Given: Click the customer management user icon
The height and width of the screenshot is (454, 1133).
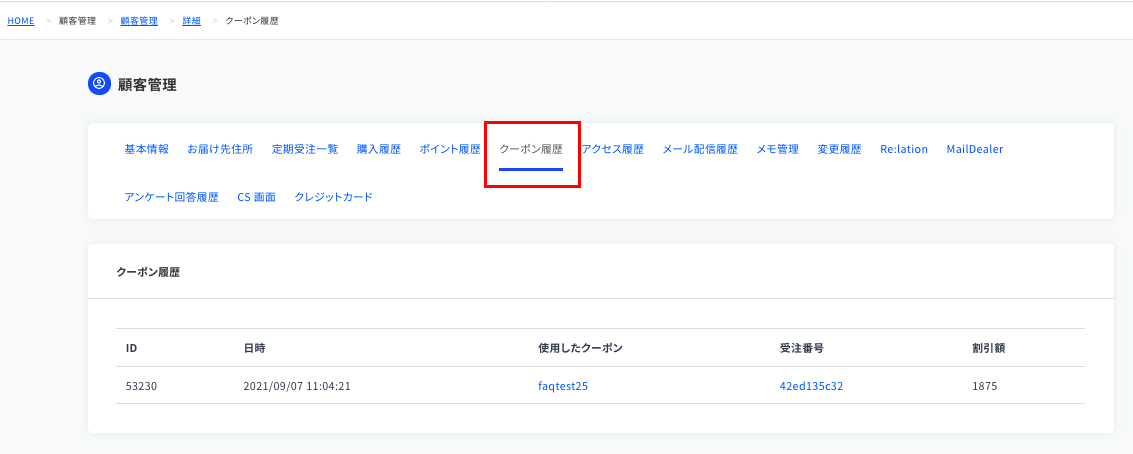Looking at the screenshot, I should [99, 84].
